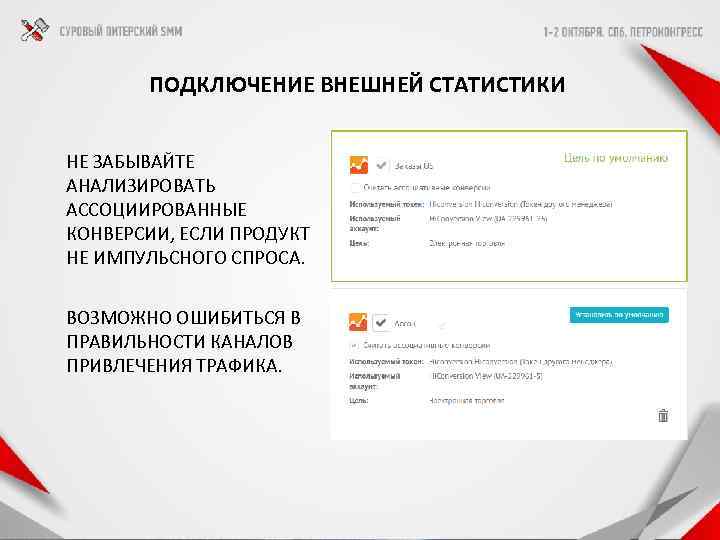Click the account value in the second goal card
The height and width of the screenshot is (540, 720).
(487, 376)
